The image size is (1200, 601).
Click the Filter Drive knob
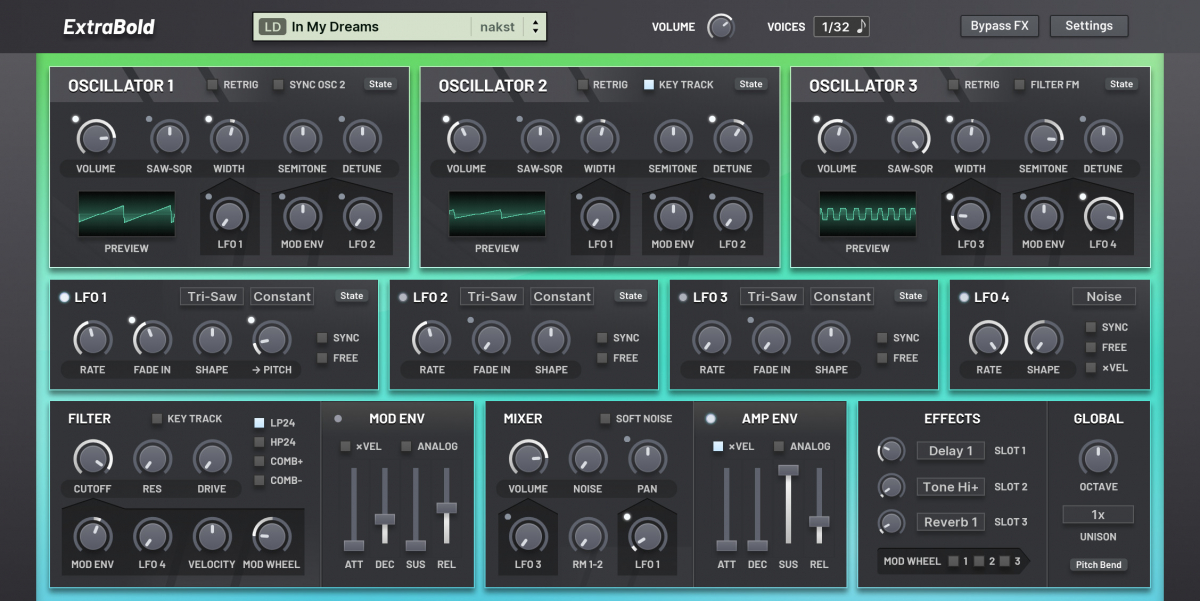tap(212, 458)
